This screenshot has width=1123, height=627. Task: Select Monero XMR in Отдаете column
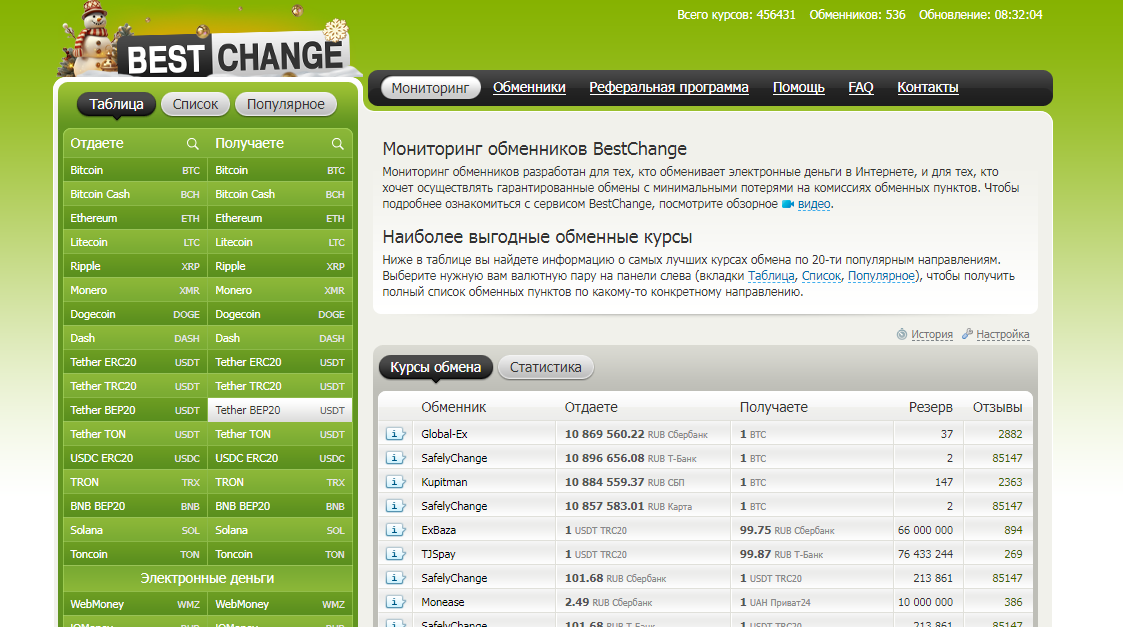pos(135,290)
